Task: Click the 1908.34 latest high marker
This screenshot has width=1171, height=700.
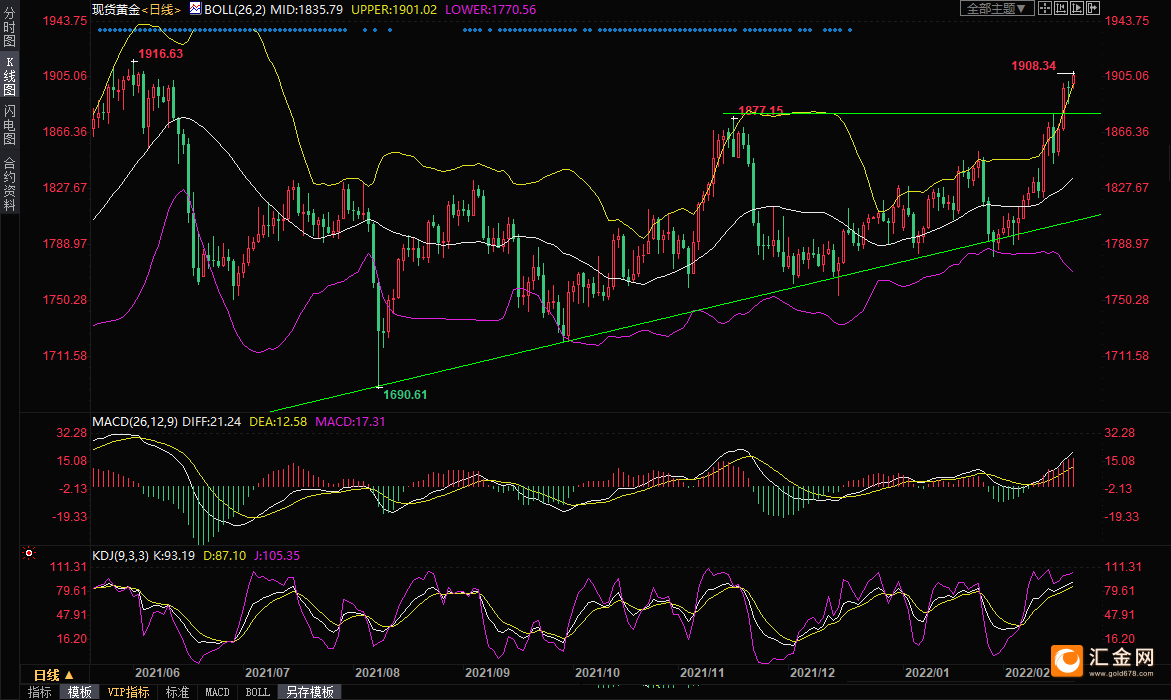Action: (1034, 66)
